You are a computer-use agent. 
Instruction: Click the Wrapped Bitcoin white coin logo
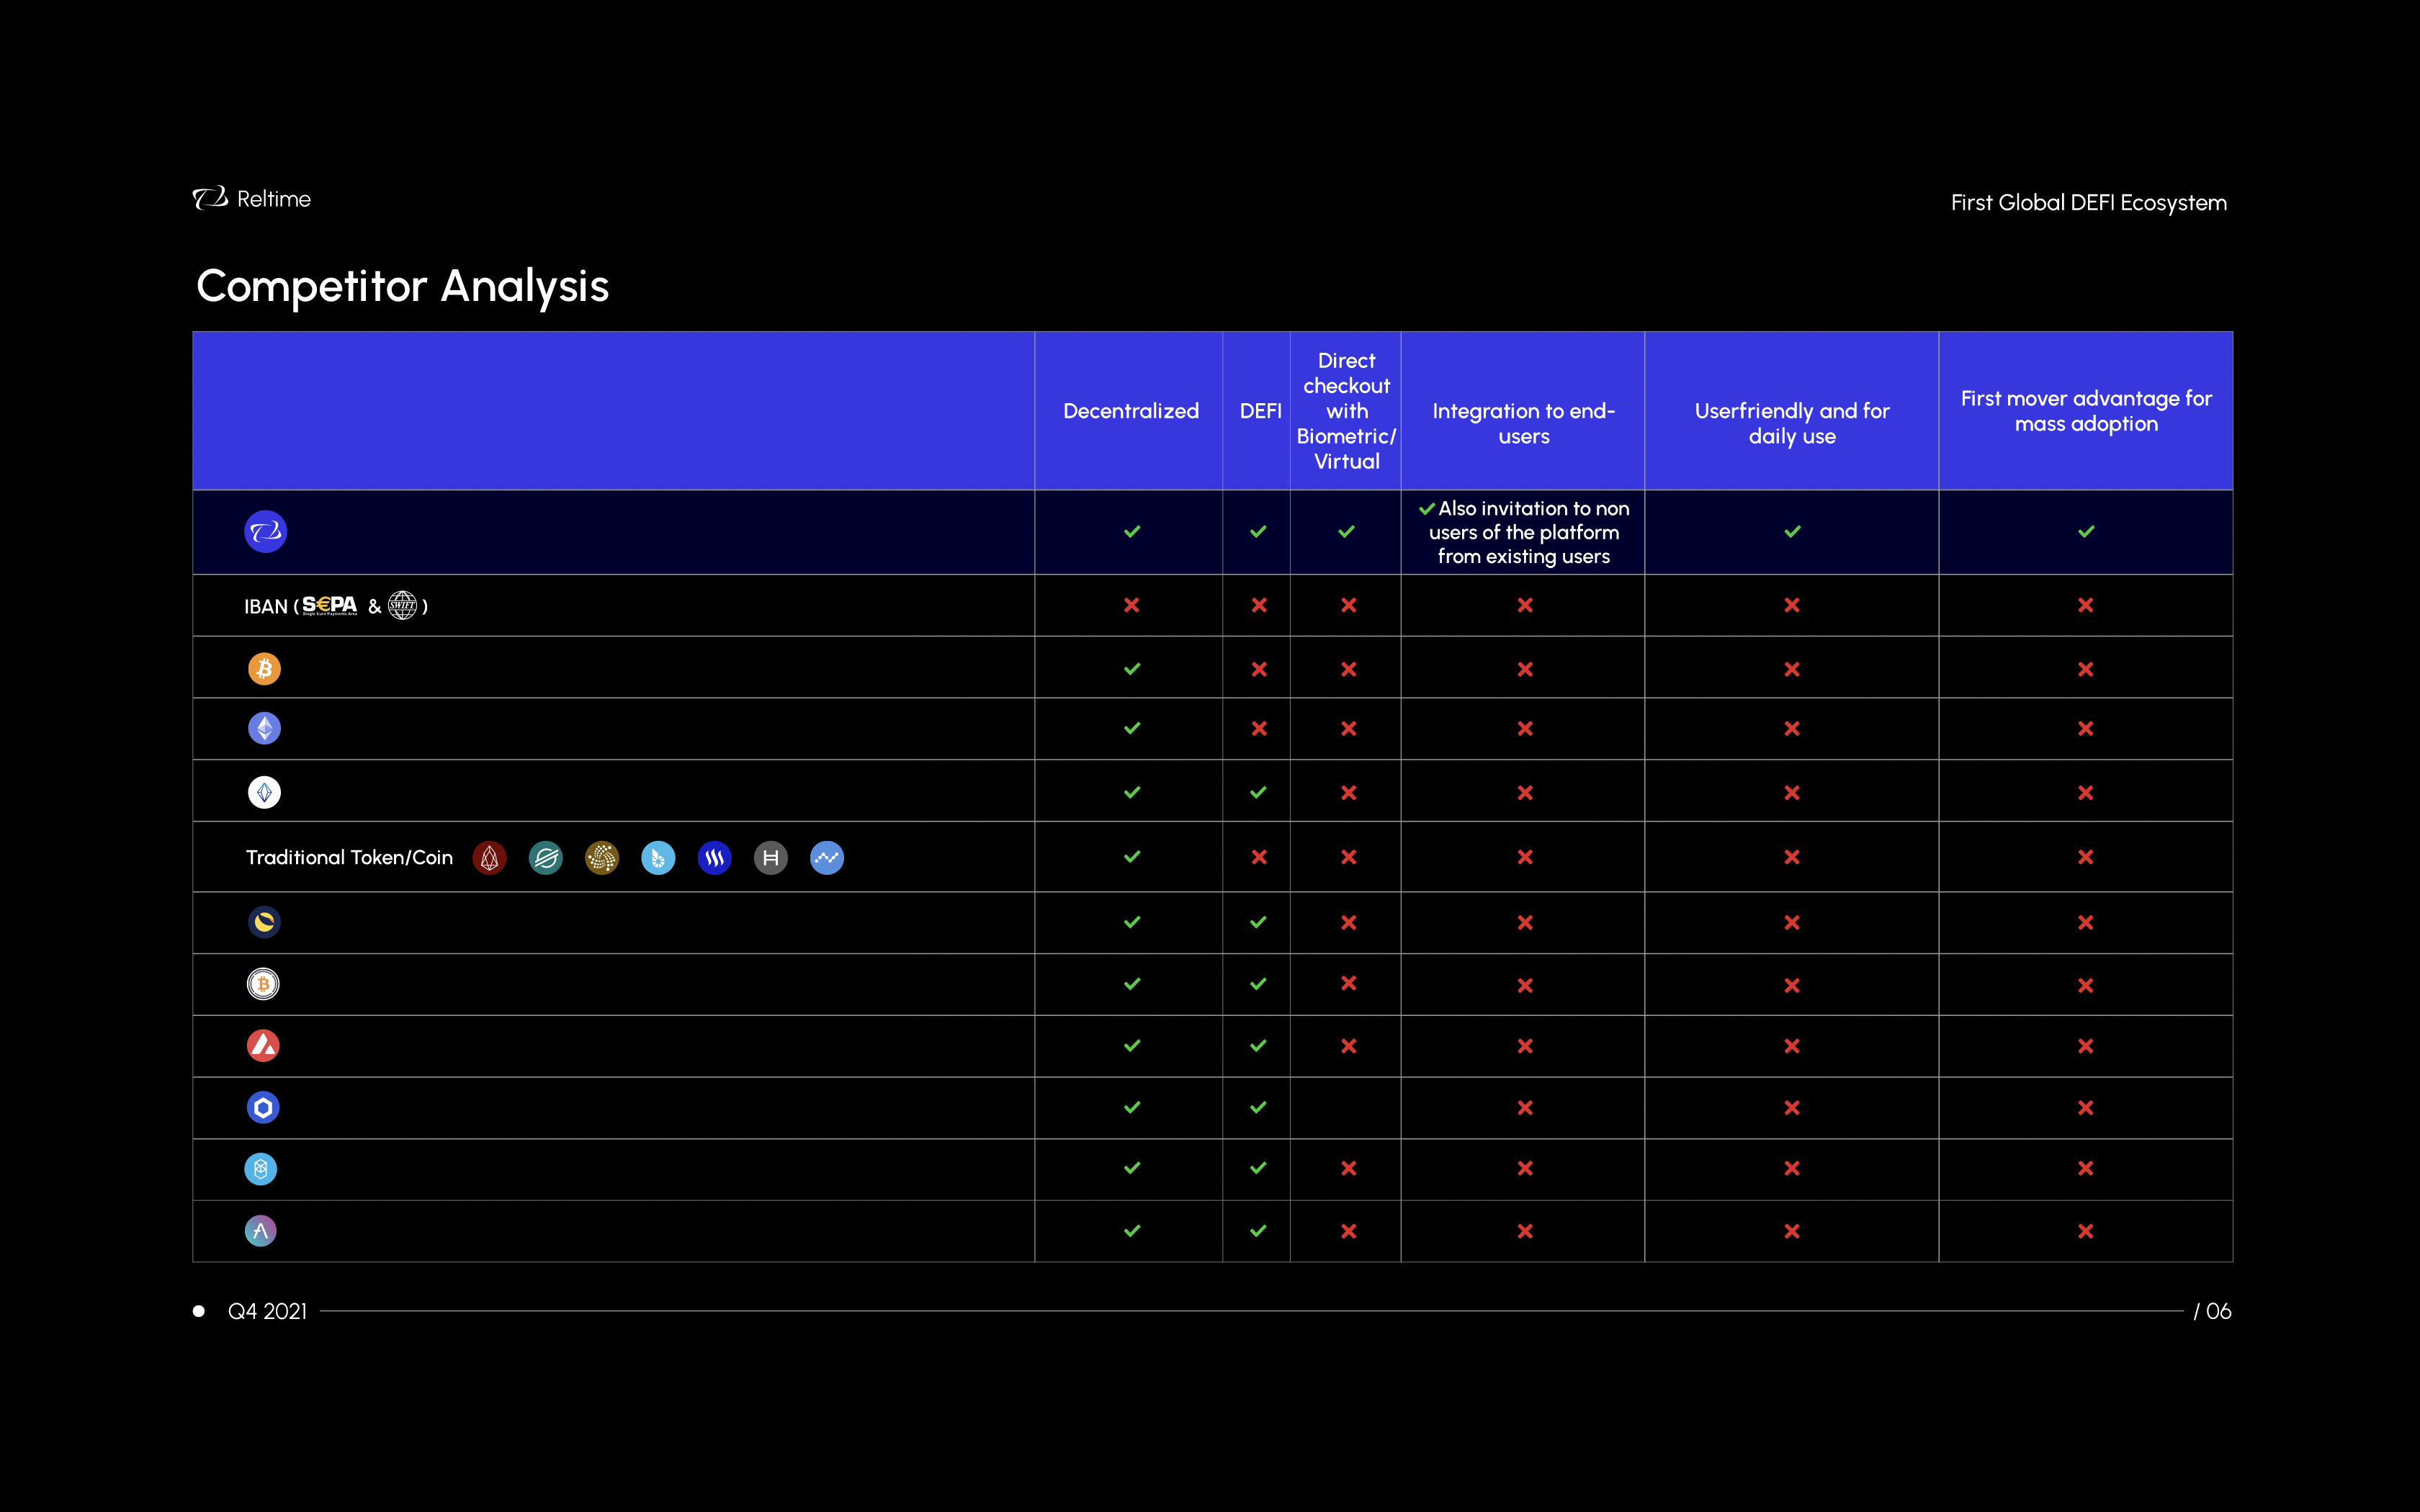click(x=263, y=984)
